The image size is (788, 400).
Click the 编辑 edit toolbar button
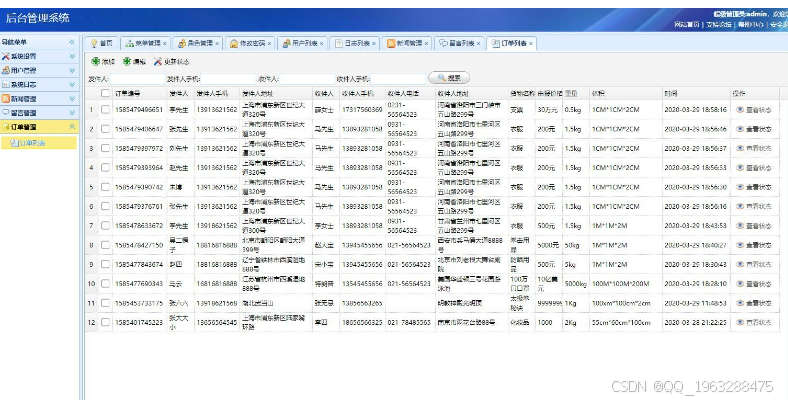tap(134, 61)
